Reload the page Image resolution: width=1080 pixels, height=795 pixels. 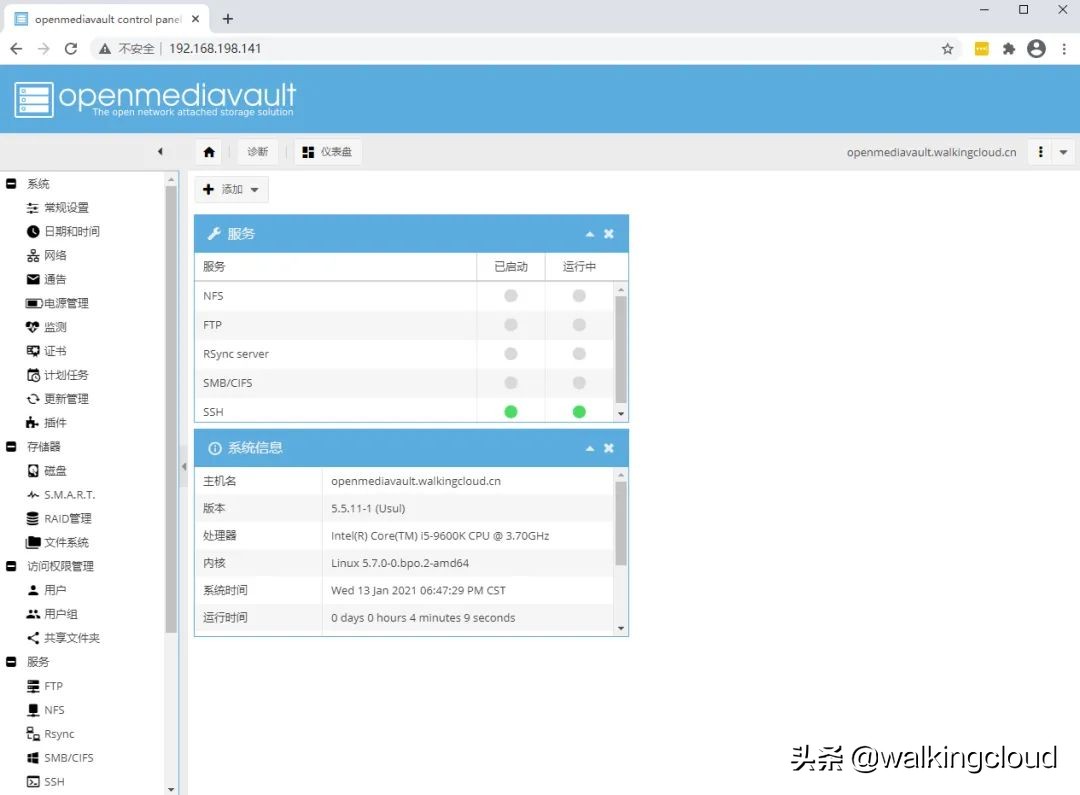70,49
